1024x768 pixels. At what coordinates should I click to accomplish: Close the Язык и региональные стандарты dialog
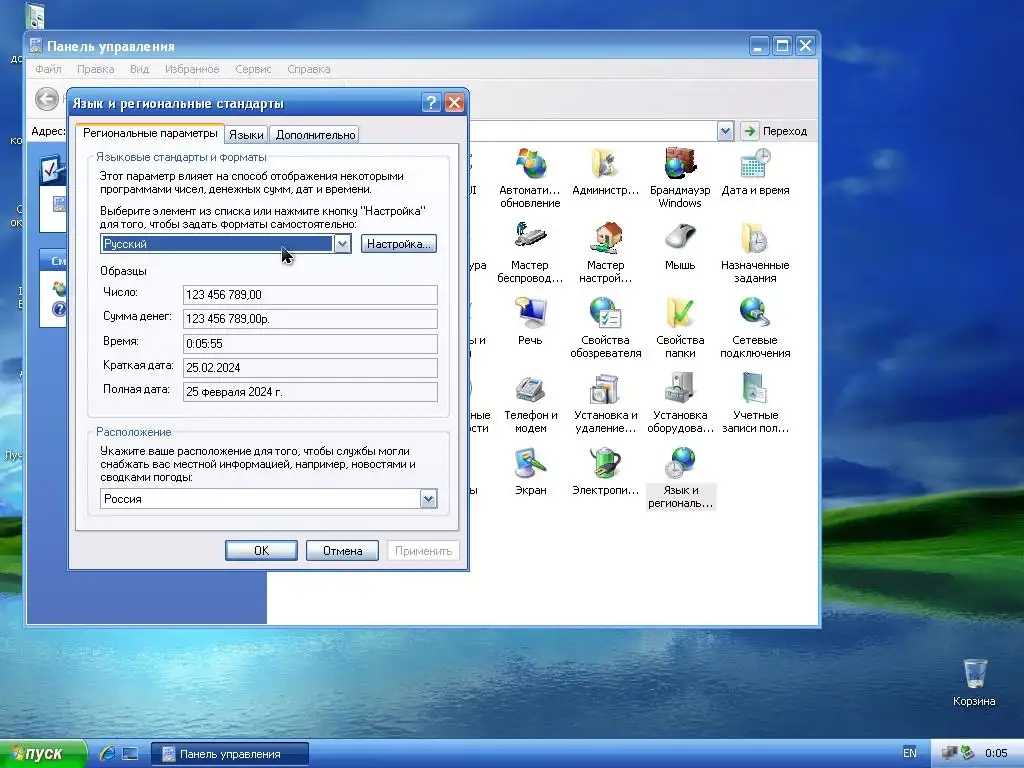[455, 103]
